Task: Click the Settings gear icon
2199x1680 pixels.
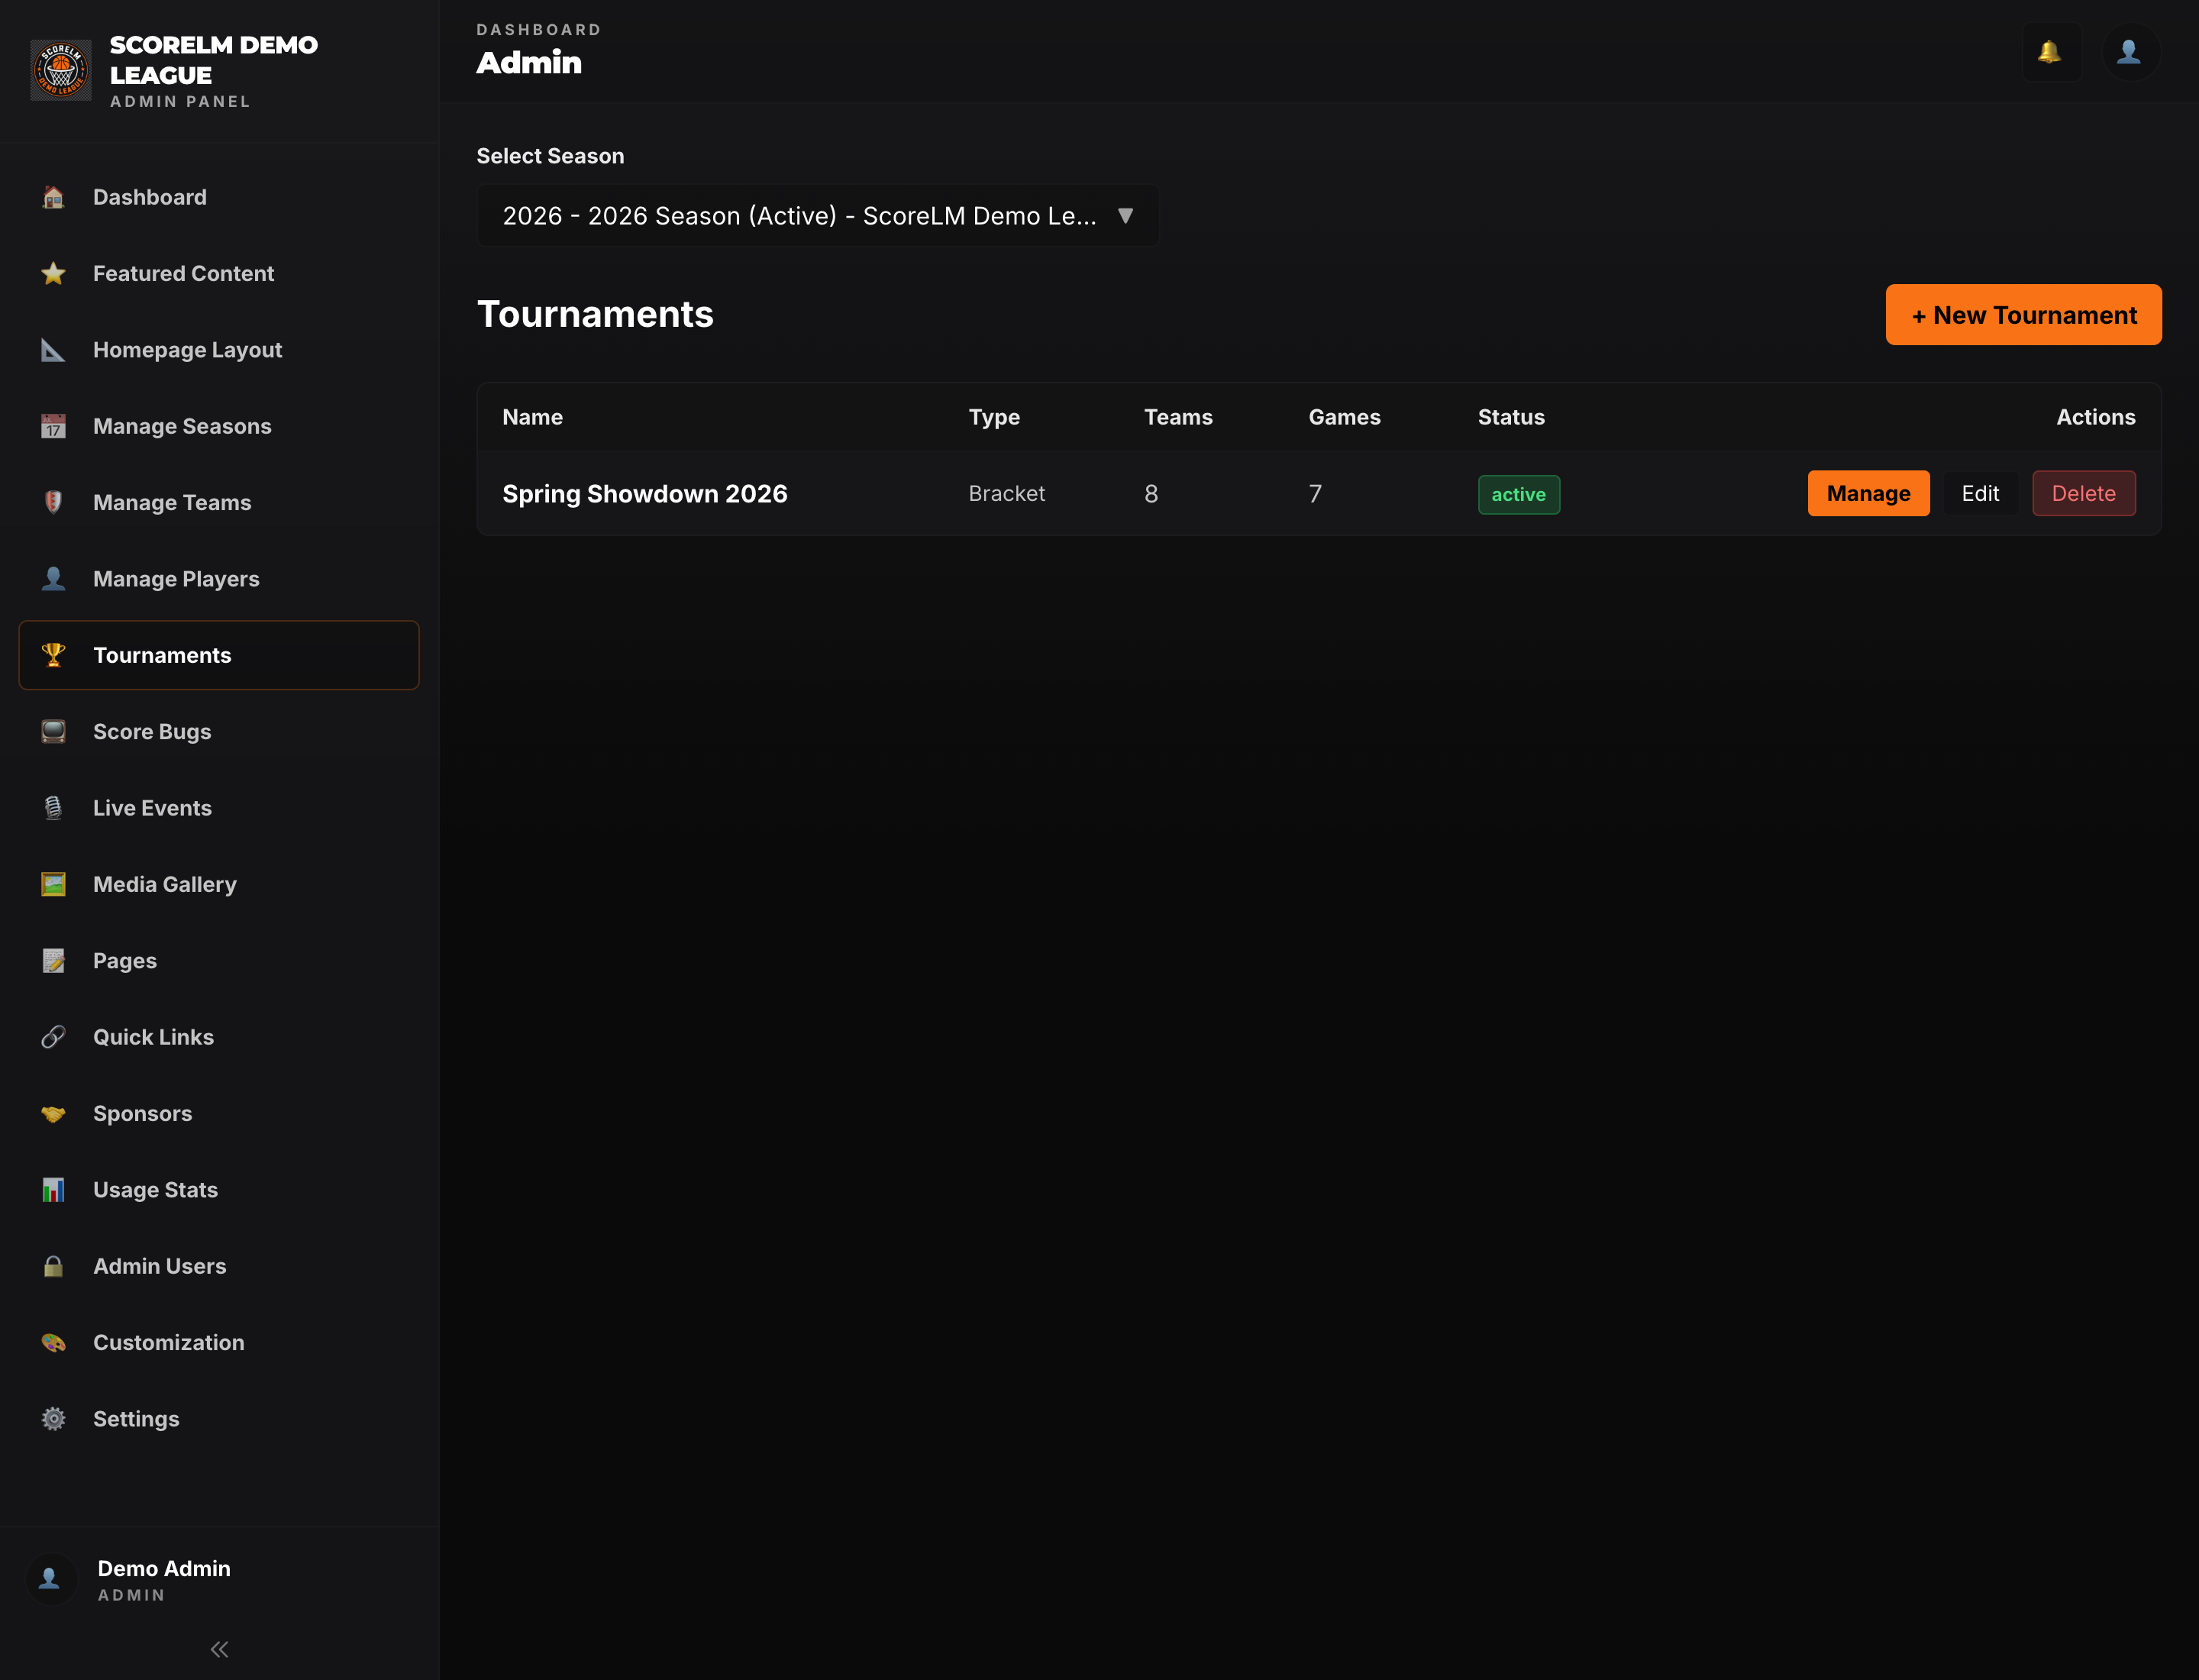Action: pyautogui.click(x=53, y=1418)
